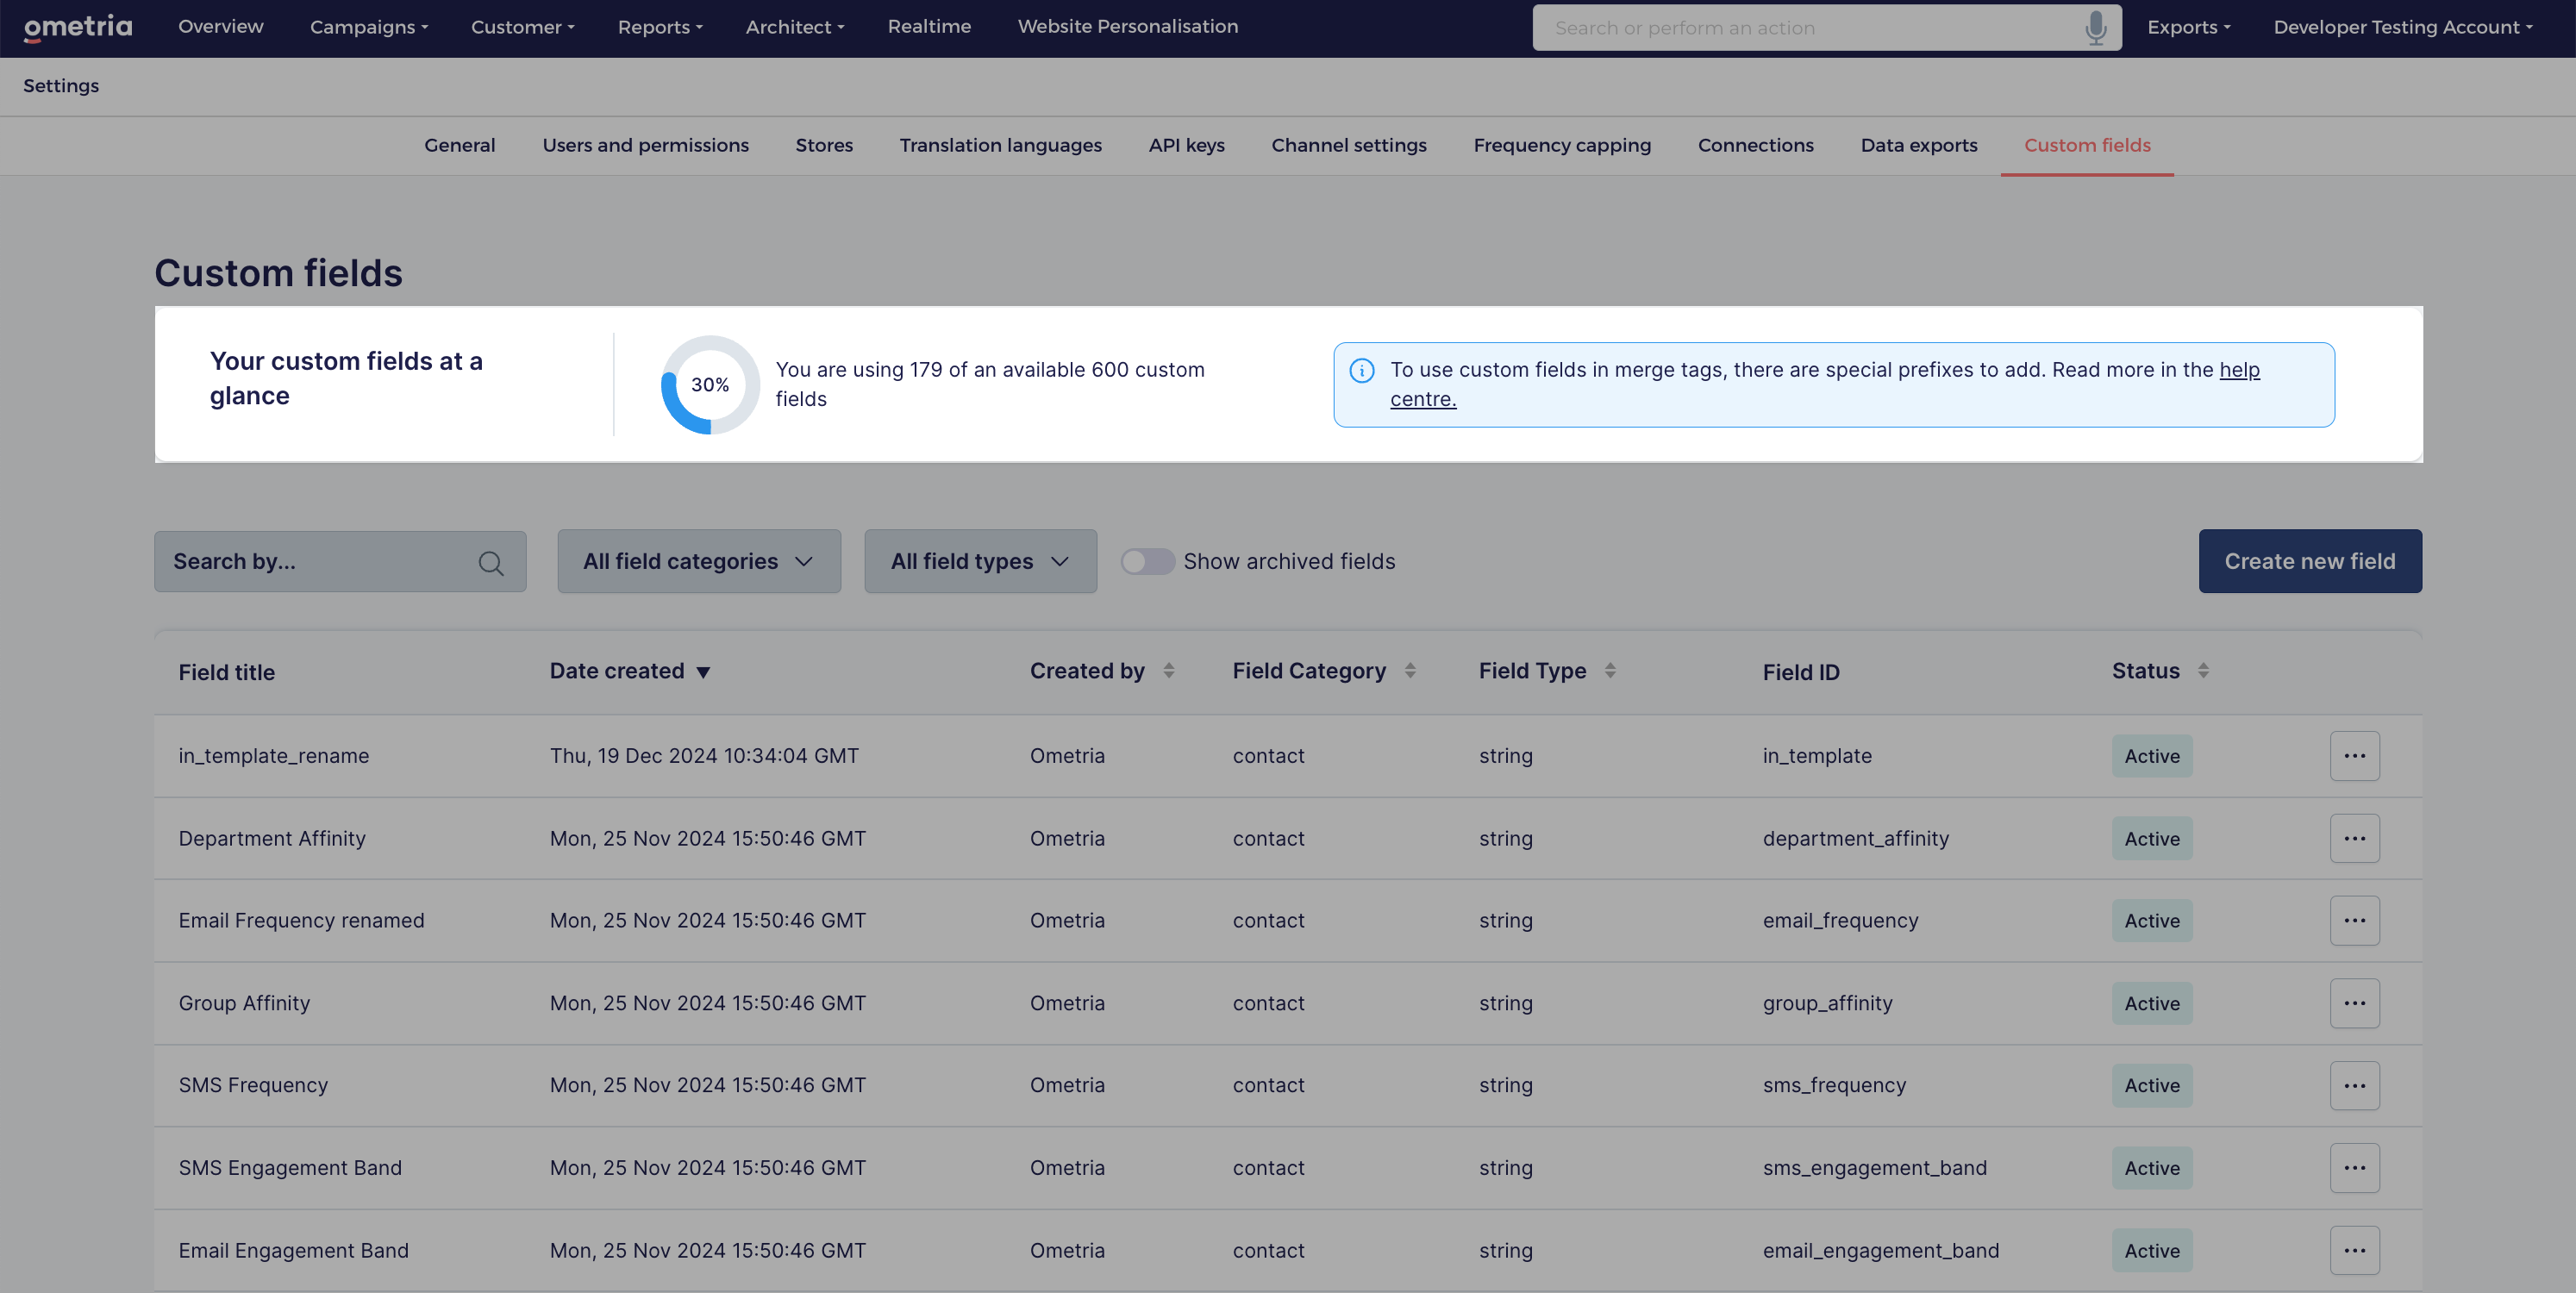Click the microphone voice search icon
The image size is (2576, 1293).
(x=2096, y=28)
